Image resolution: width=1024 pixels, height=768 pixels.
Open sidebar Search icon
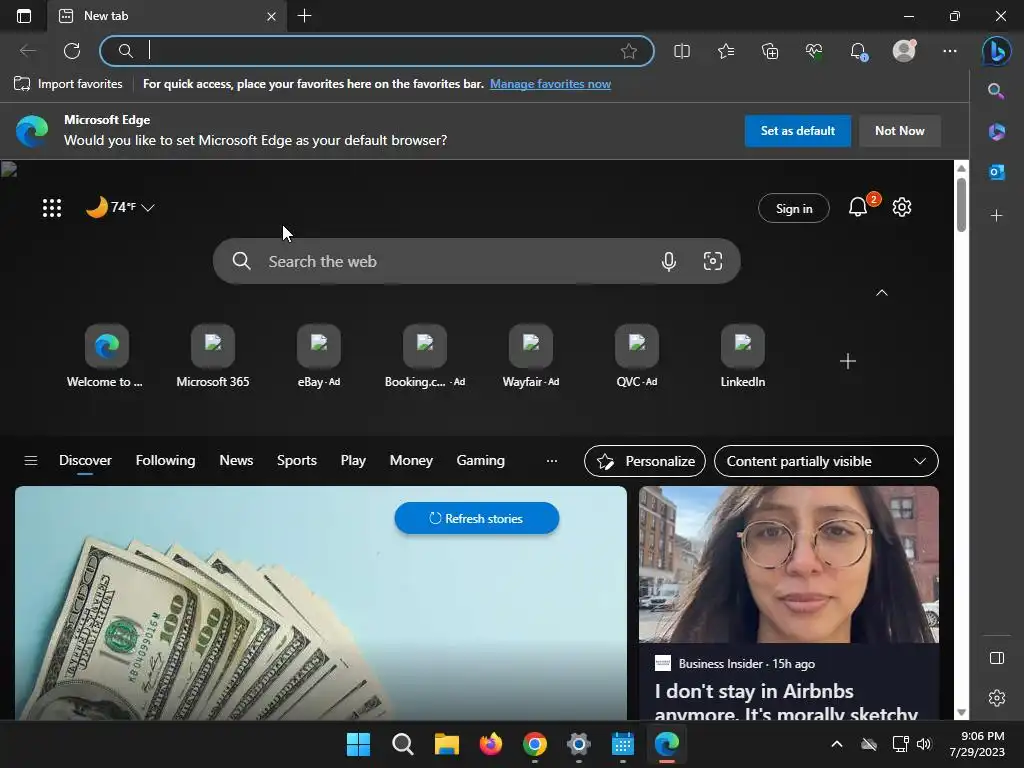click(996, 91)
